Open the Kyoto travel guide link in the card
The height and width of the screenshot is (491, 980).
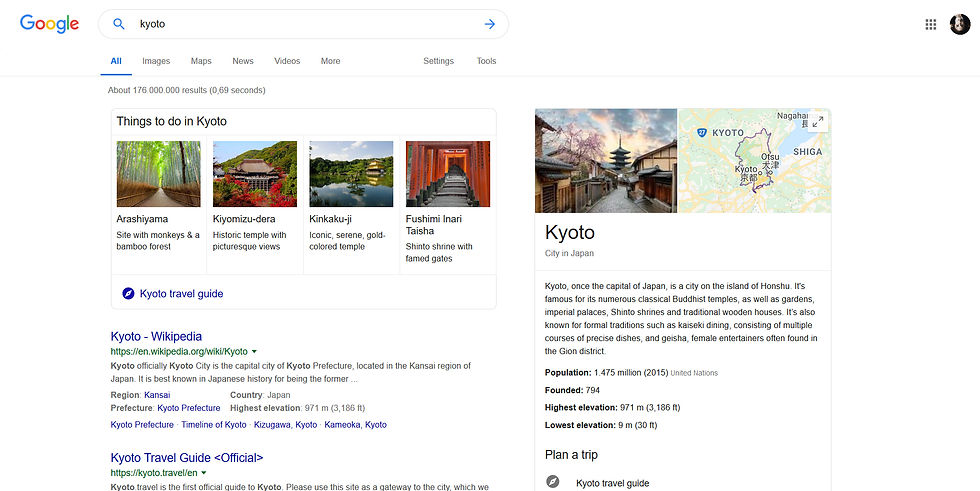(x=181, y=294)
